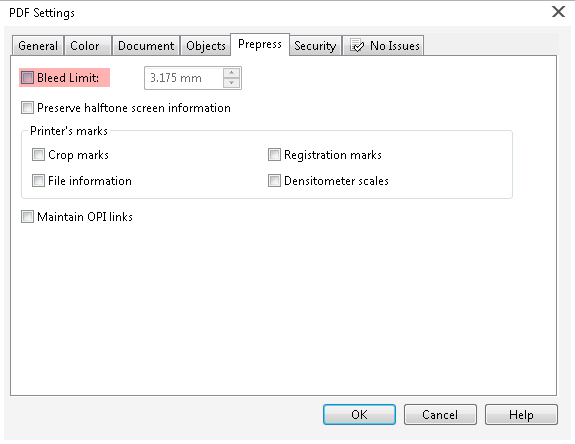Go to the Document tab
This screenshot has width=575, height=444.
[146, 46]
